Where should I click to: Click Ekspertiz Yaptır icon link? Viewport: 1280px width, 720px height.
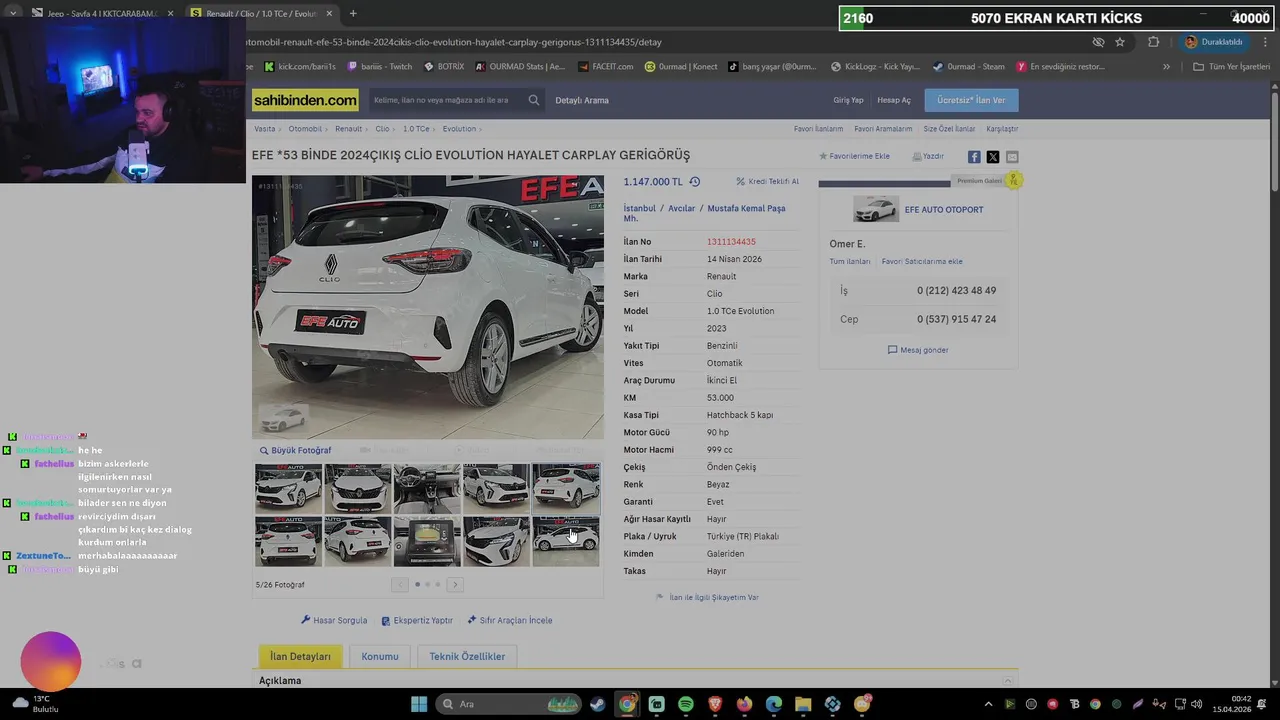click(x=417, y=620)
